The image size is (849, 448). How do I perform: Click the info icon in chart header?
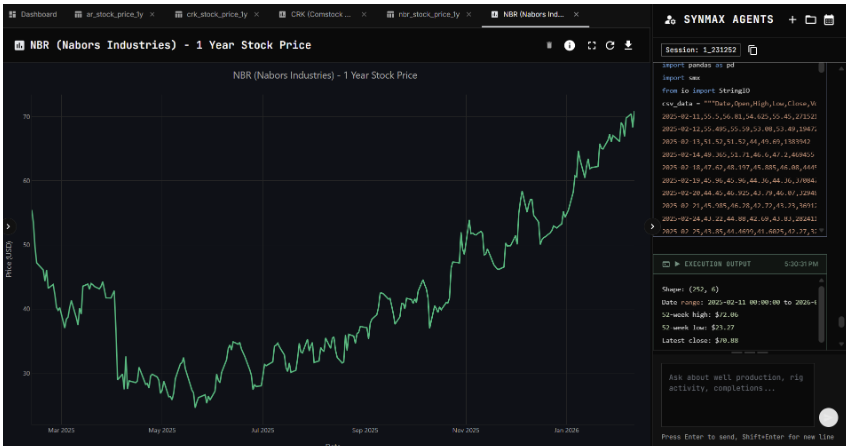pyautogui.click(x=570, y=45)
